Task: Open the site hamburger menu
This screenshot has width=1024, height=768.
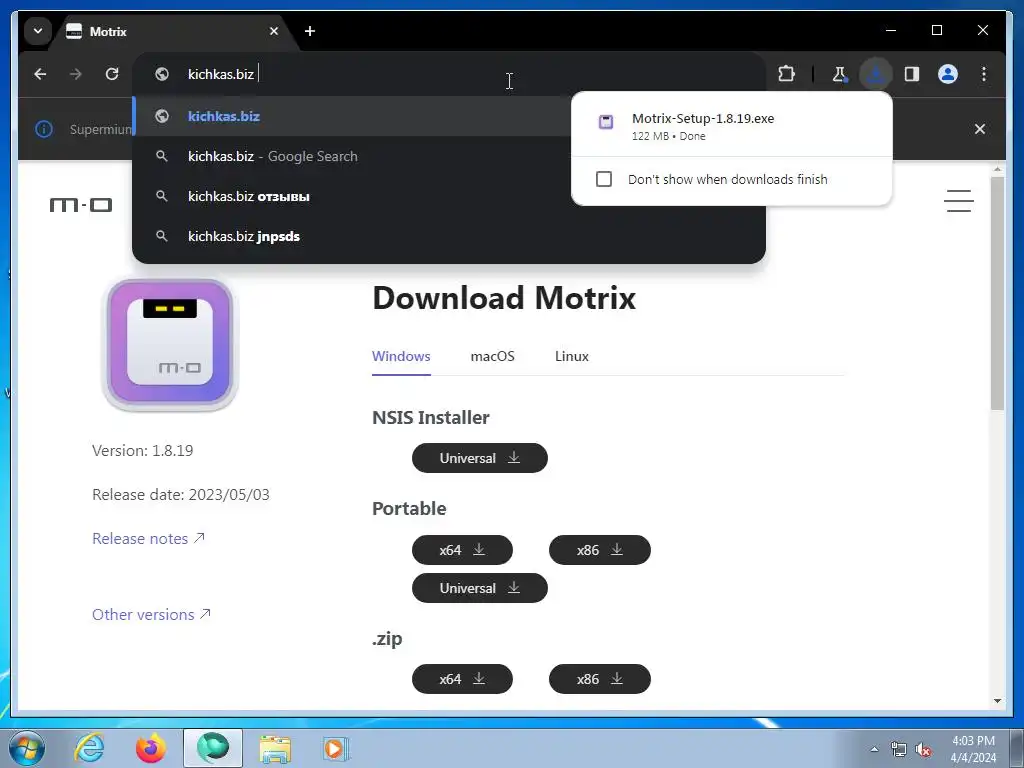Action: click(959, 201)
